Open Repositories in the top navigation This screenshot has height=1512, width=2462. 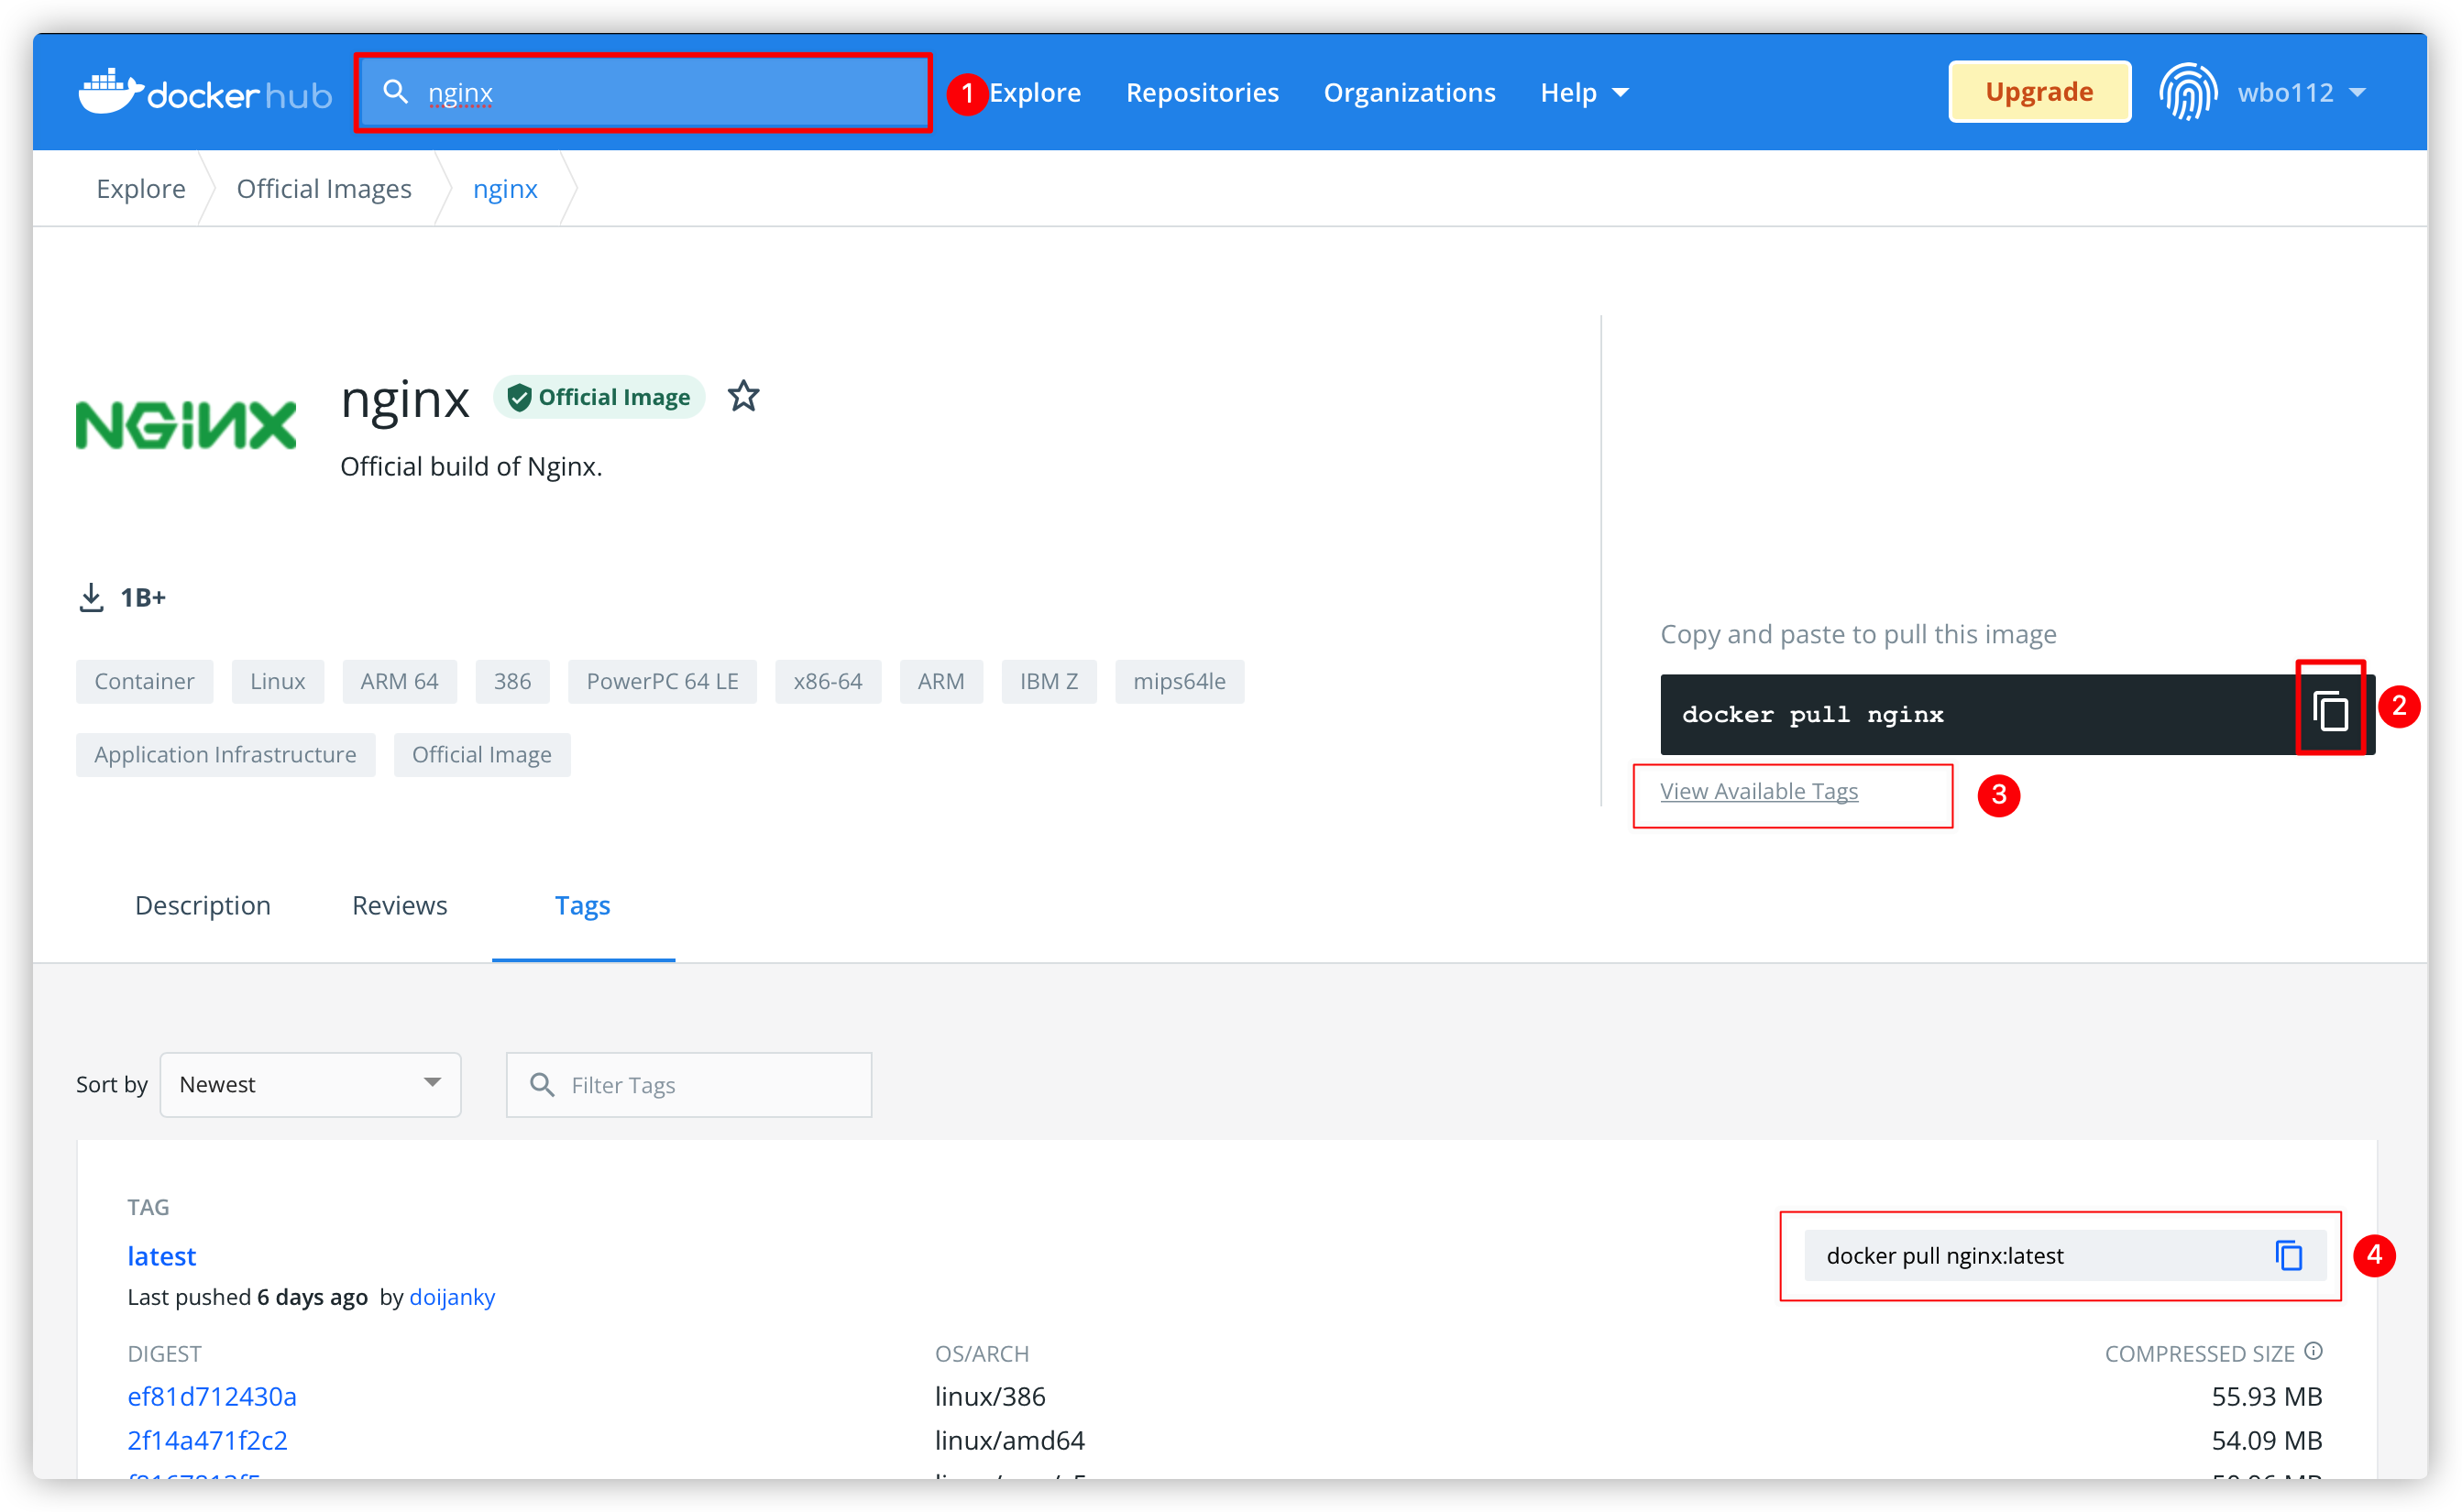(1201, 92)
